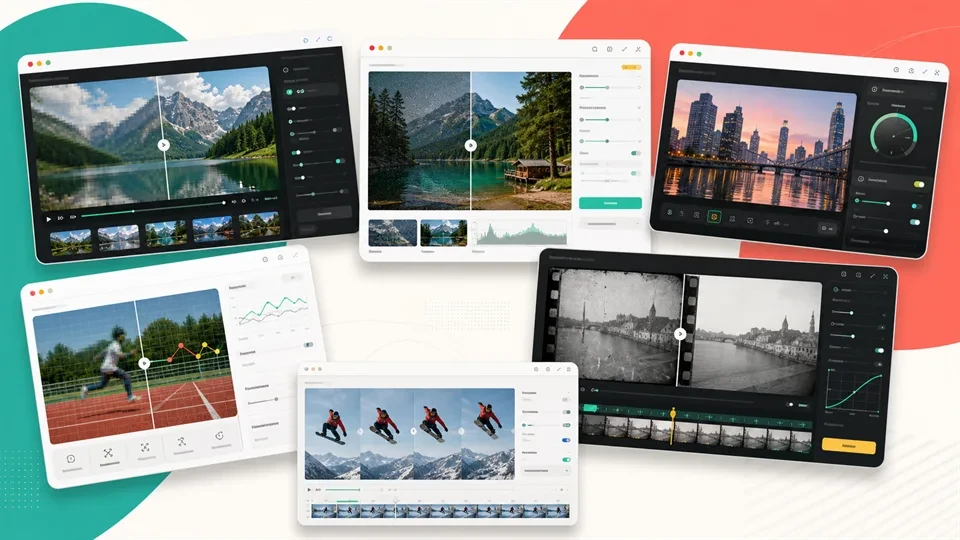Open the dropdown in the snowboarder window settings
Viewport: 960px width, 540px height.
click(x=547, y=471)
